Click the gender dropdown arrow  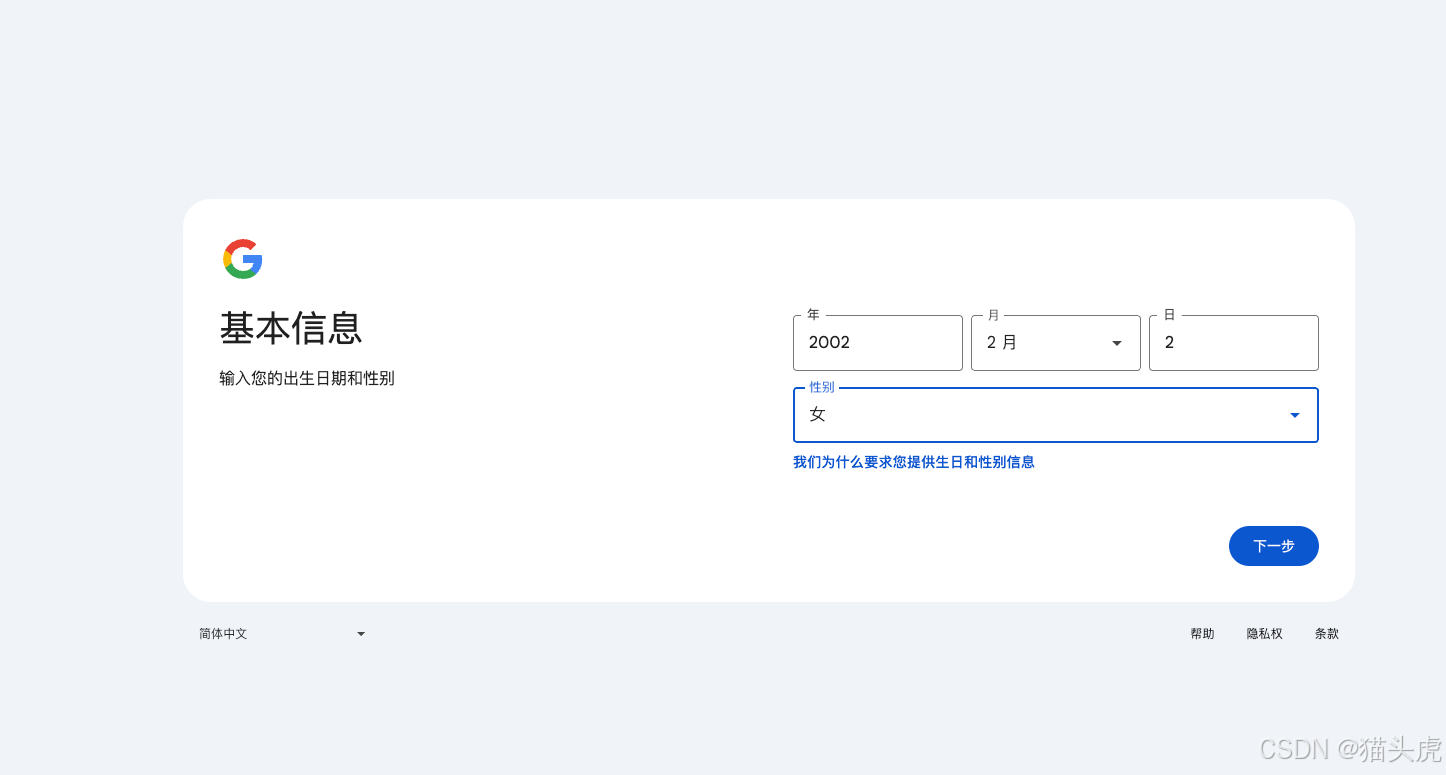pyautogui.click(x=1294, y=414)
